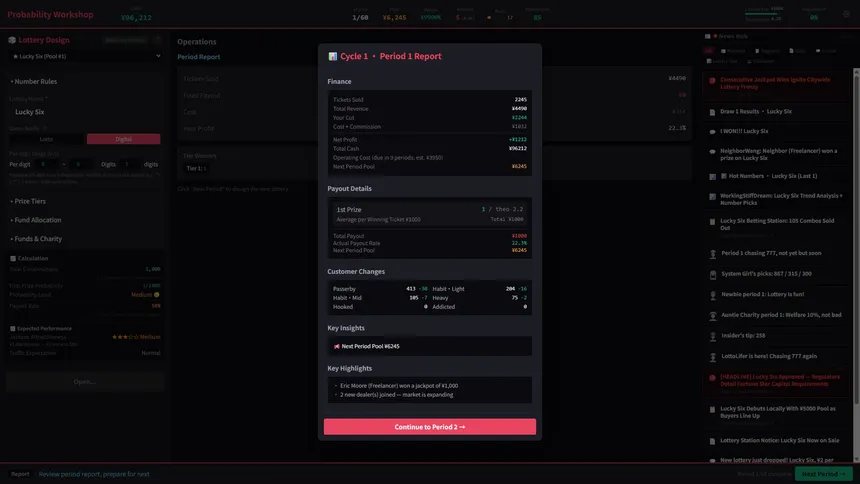Expand the Number Rules section
The height and width of the screenshot is (484, 860).
(x=35, y=81)
